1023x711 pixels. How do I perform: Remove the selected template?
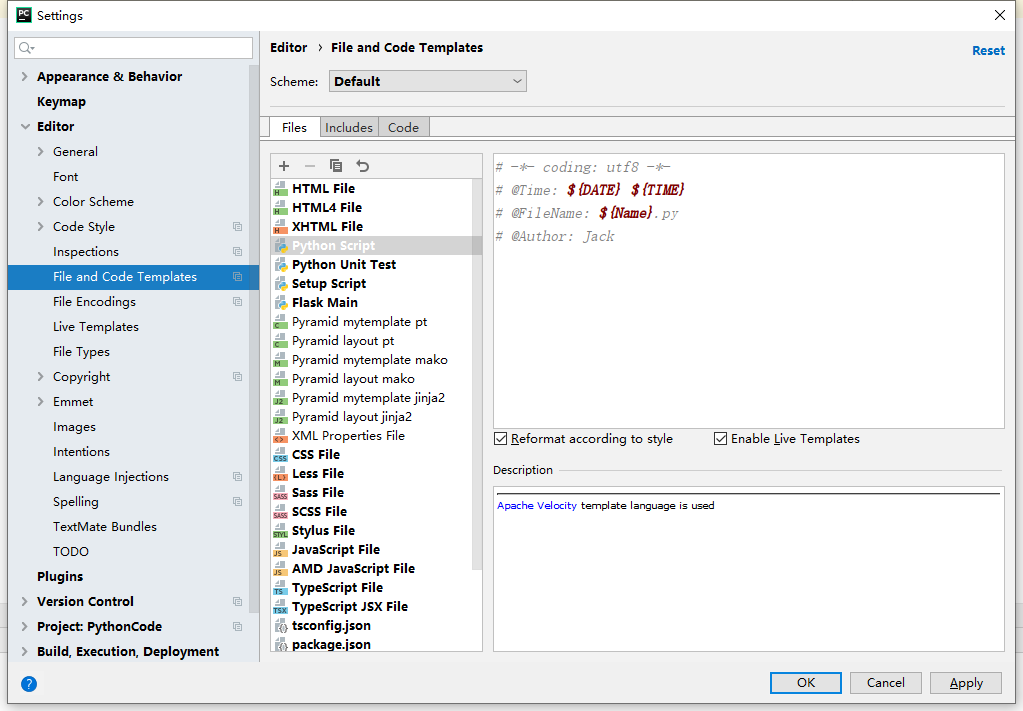point(310,166)
